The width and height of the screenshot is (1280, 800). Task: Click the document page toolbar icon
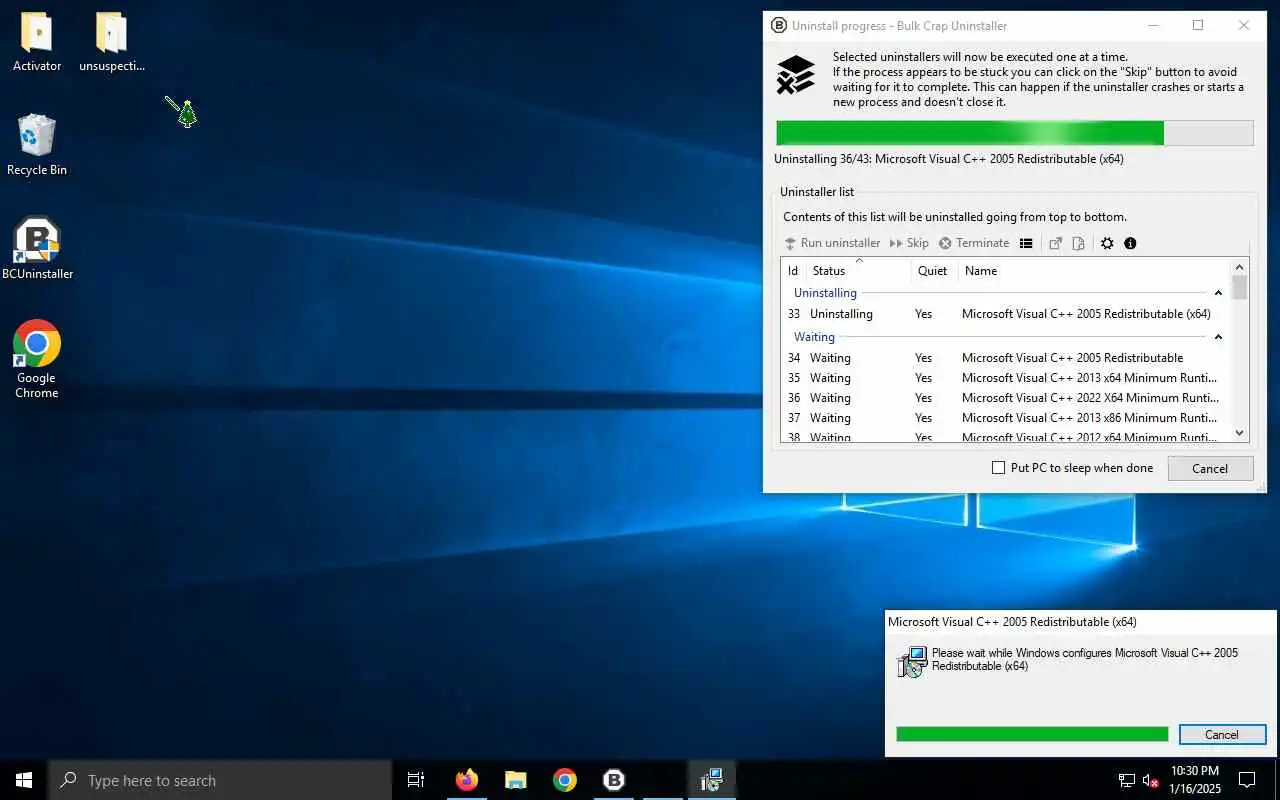coord(1078,243)
